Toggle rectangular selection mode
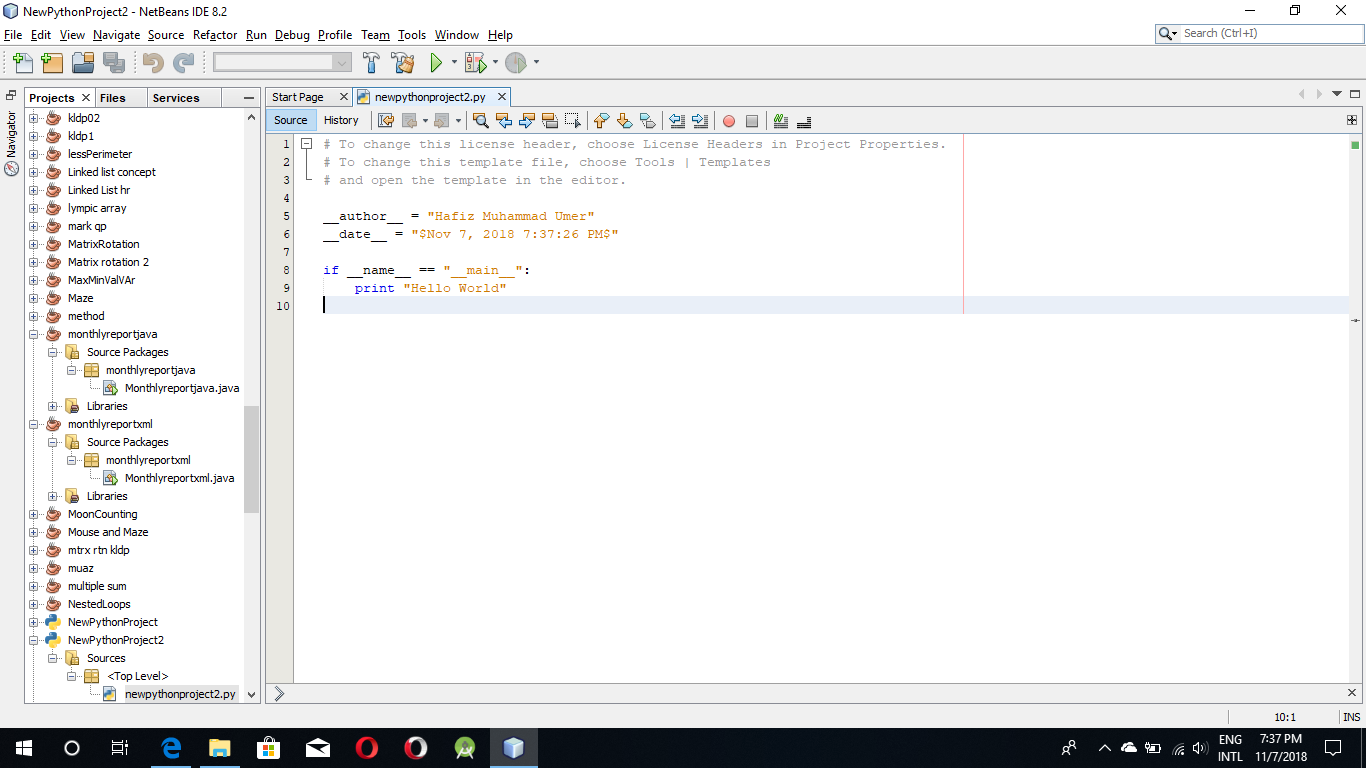 click(x=571, y=120)
